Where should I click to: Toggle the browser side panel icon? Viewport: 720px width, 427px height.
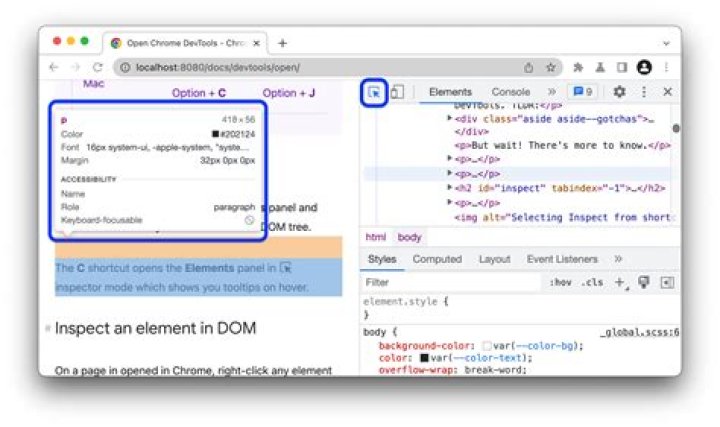pos(622,67)
